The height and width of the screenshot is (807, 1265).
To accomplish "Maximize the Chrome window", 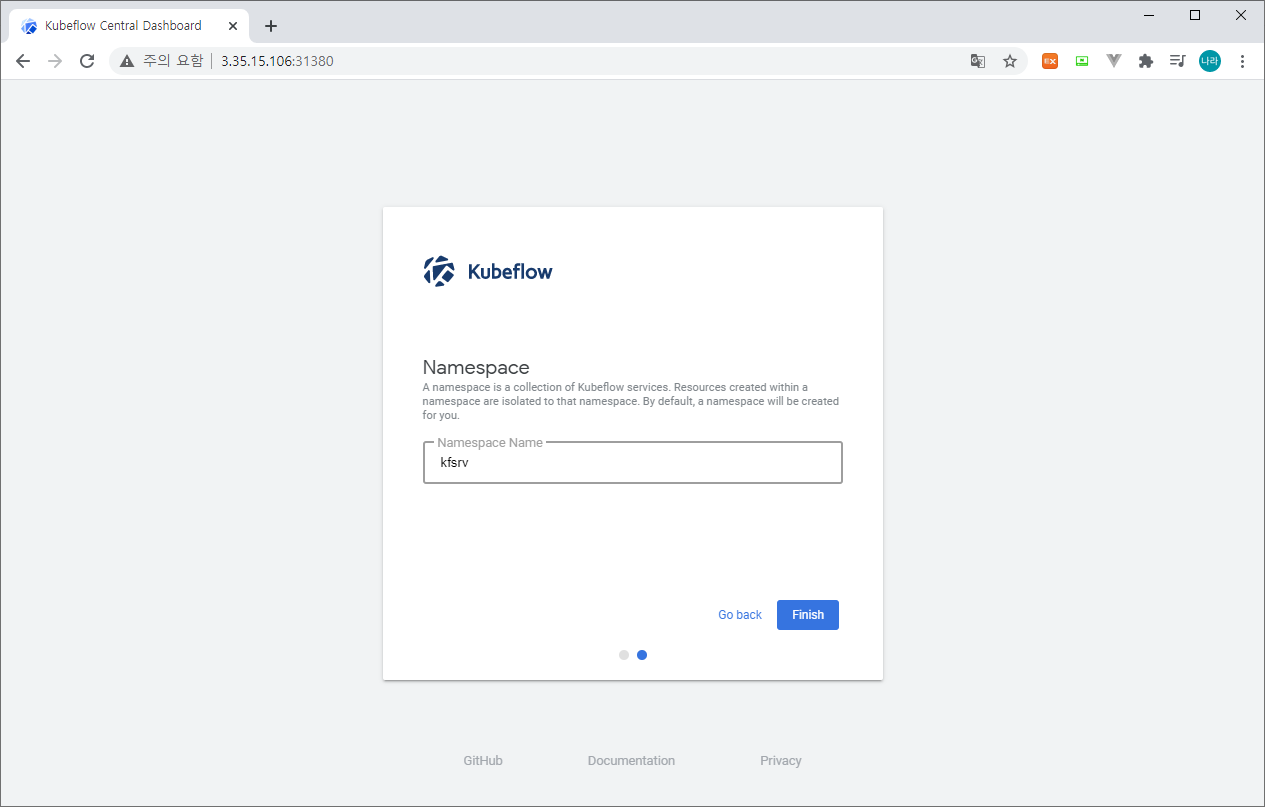I will click(x=1195, y=15).
